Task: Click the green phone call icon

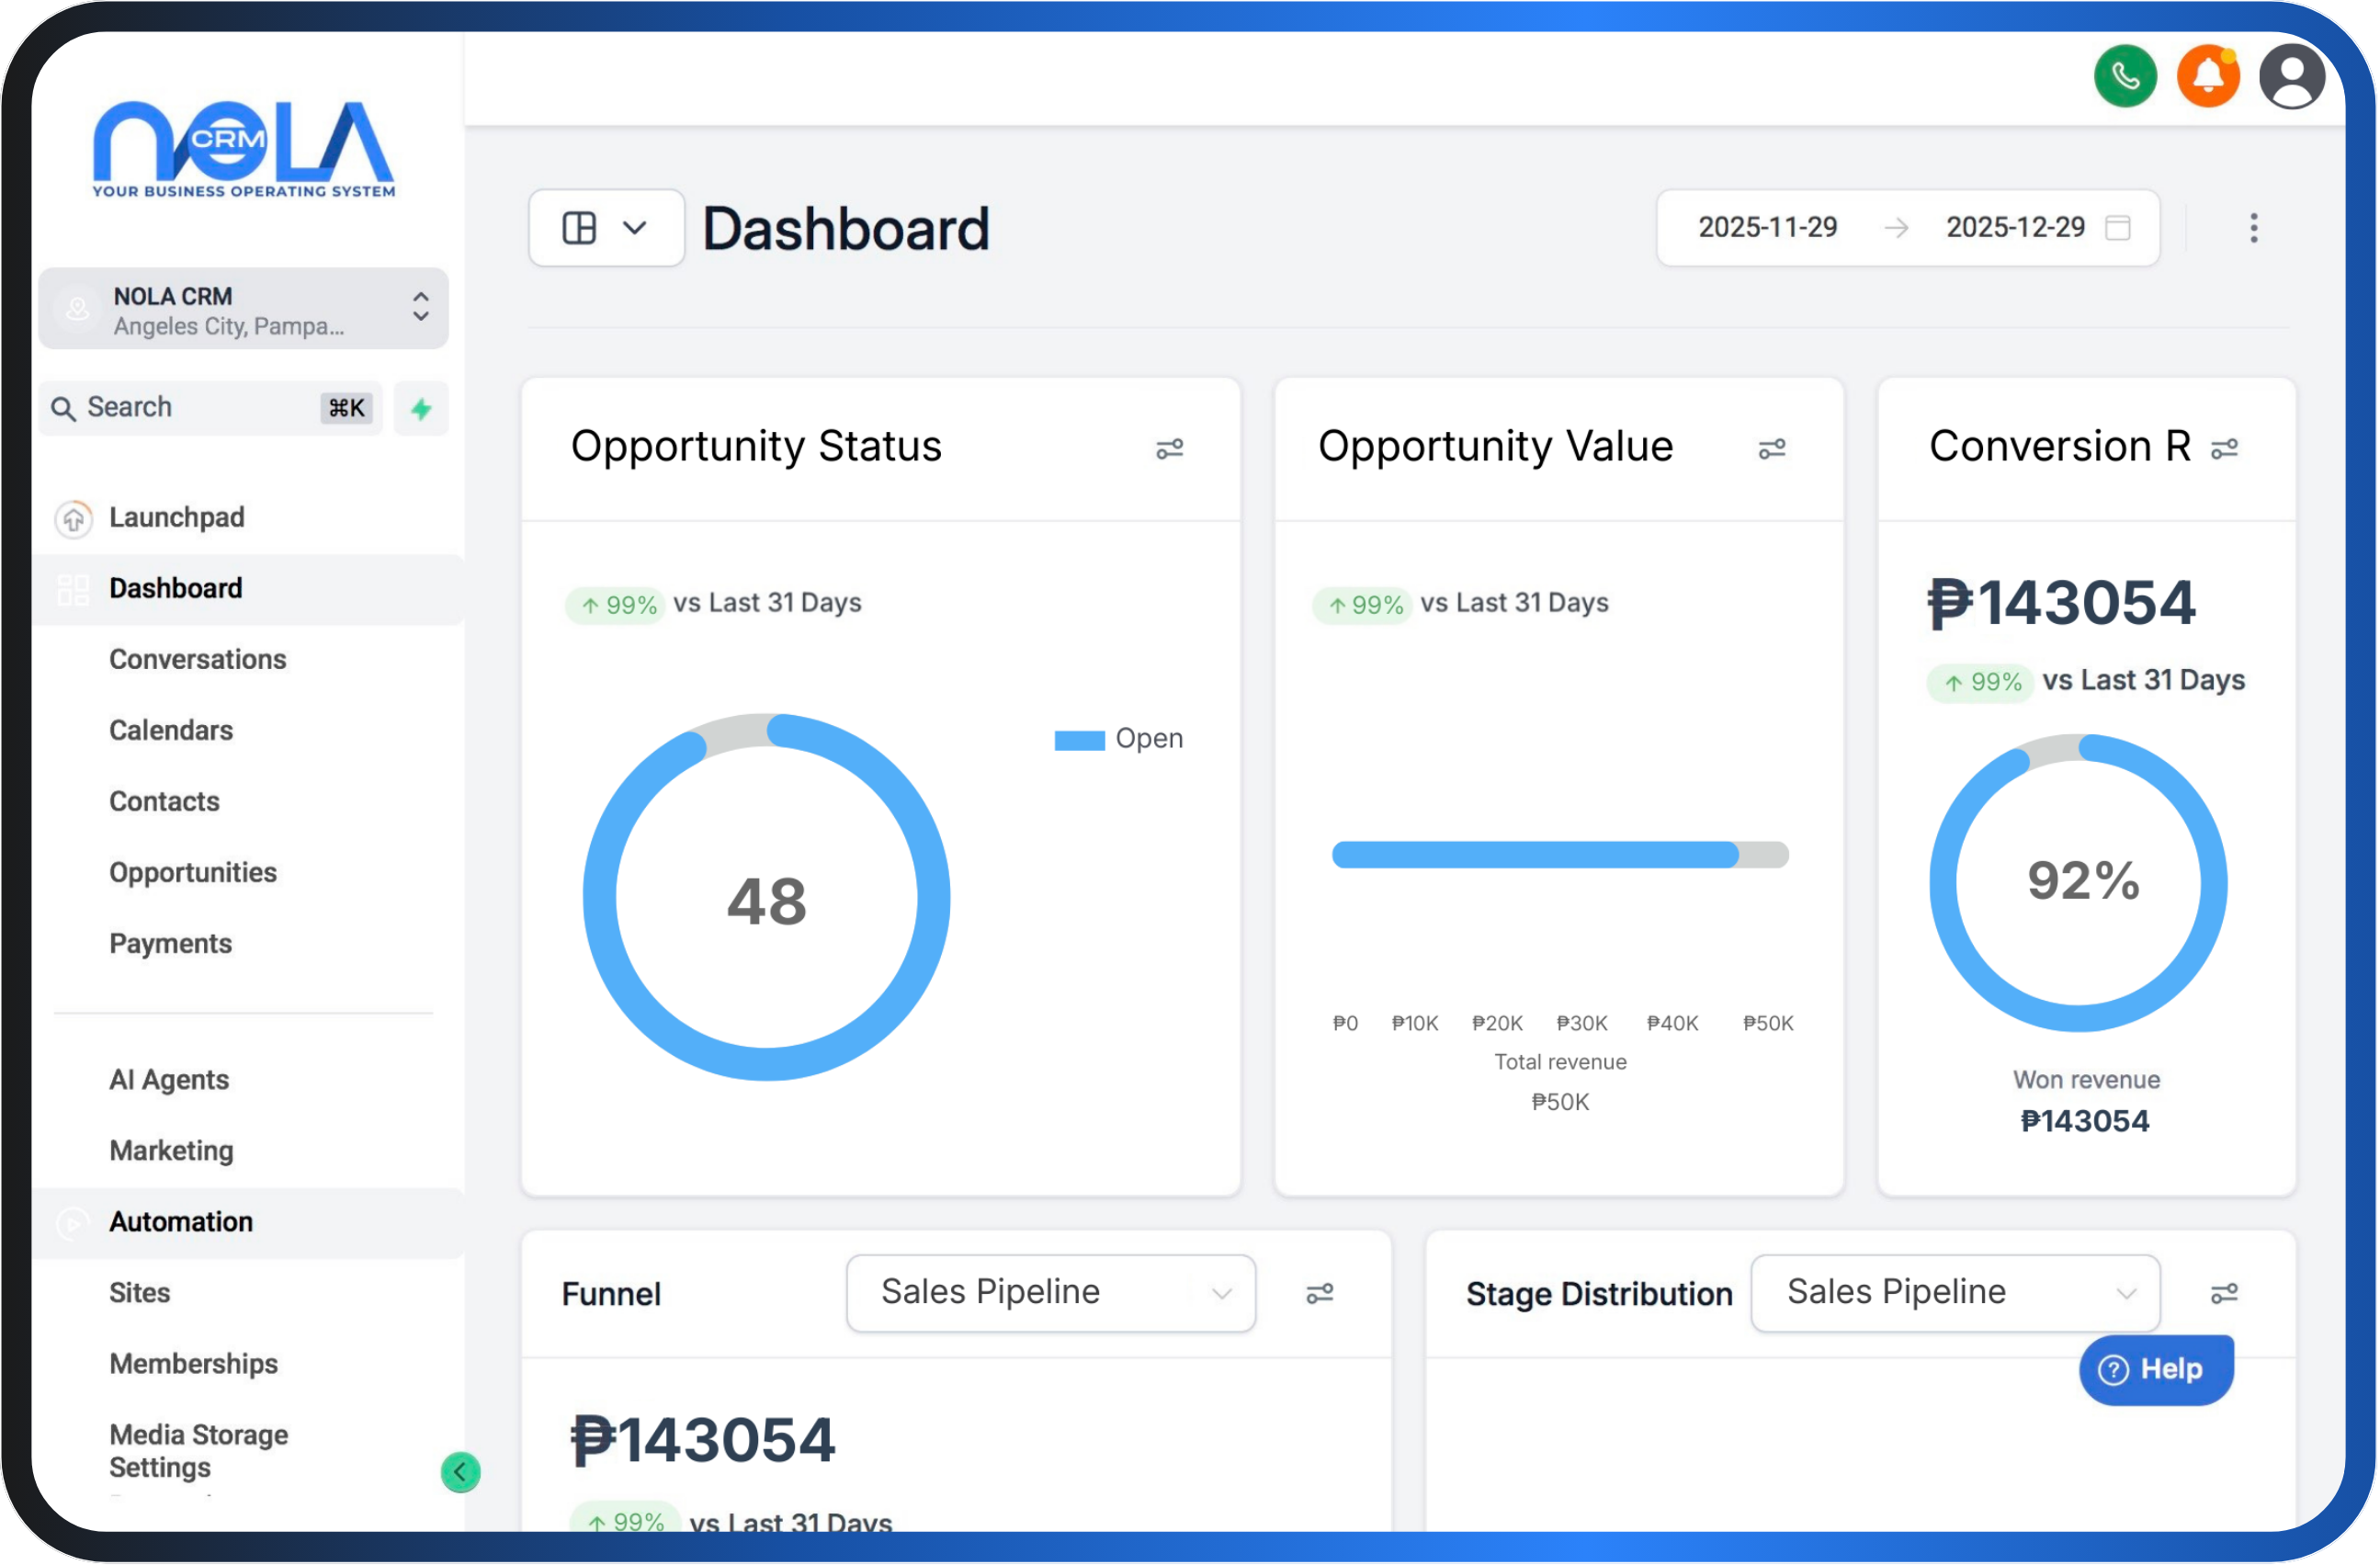Action: (x=2125, y=76)
